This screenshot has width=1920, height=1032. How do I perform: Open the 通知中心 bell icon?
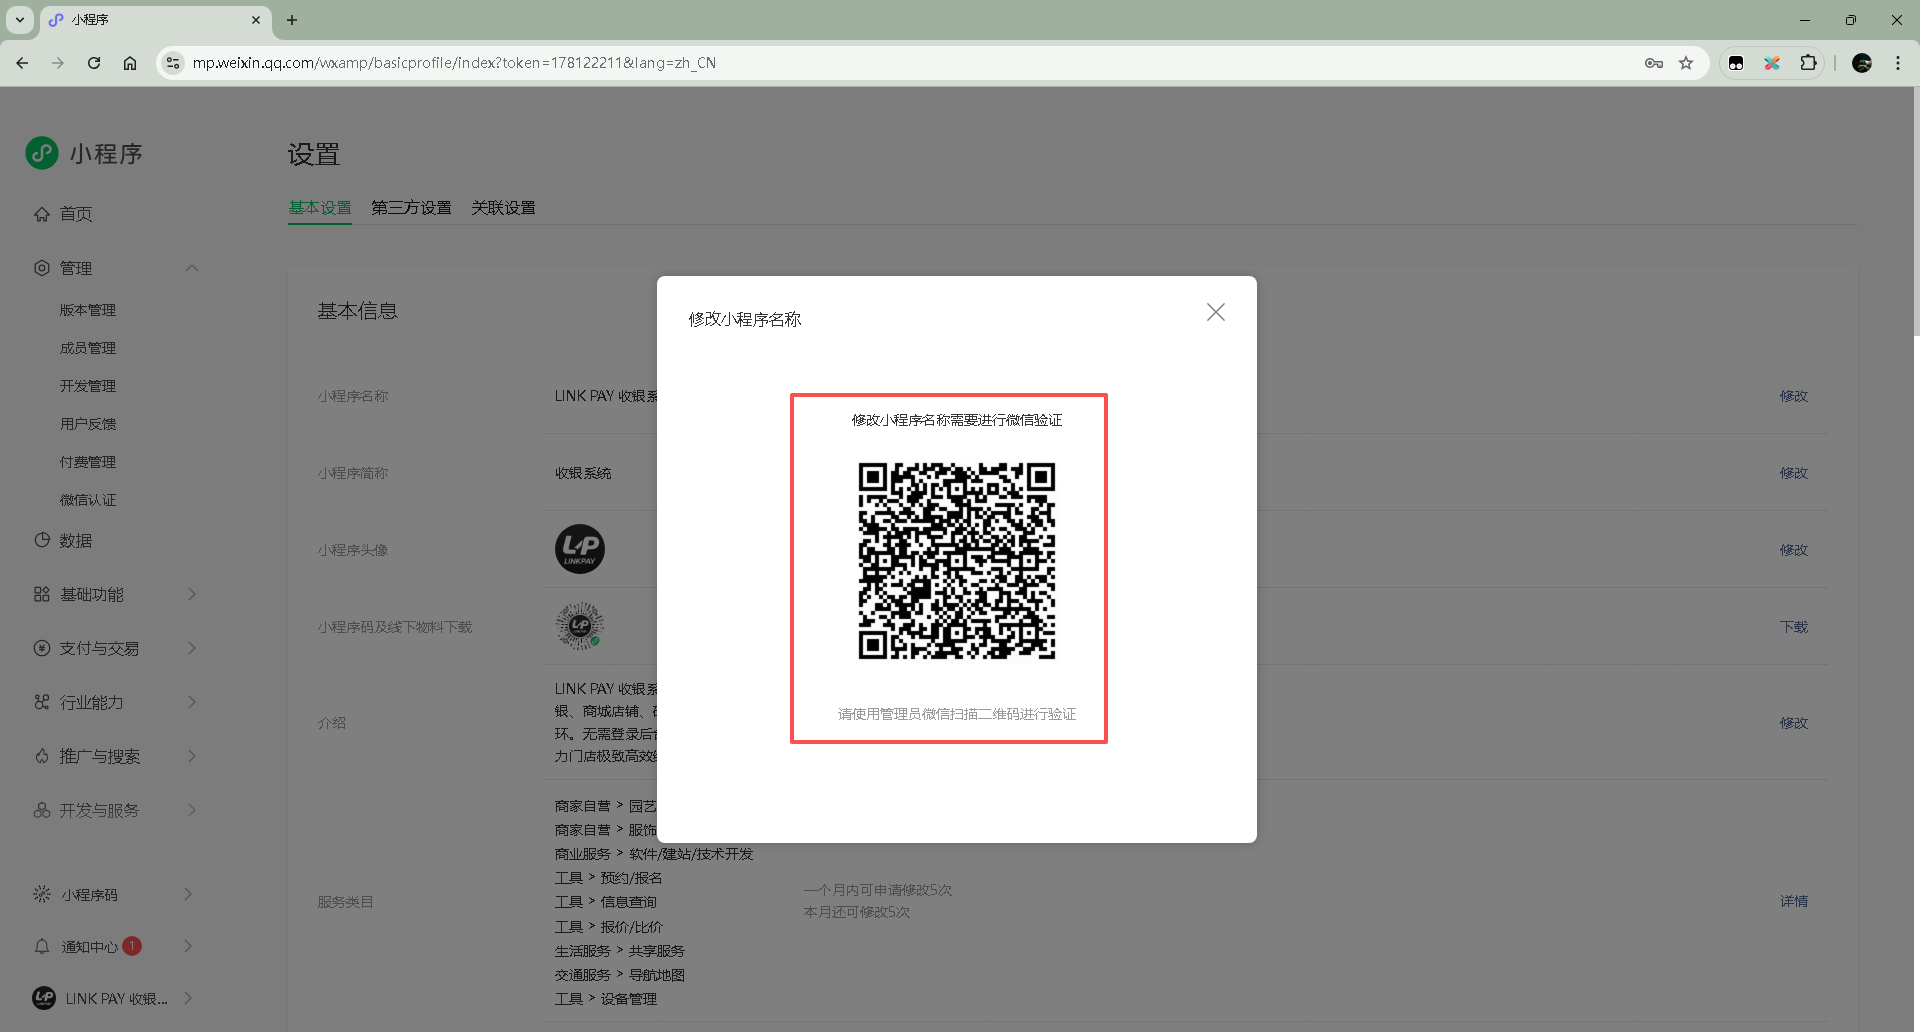pos(42,946)
